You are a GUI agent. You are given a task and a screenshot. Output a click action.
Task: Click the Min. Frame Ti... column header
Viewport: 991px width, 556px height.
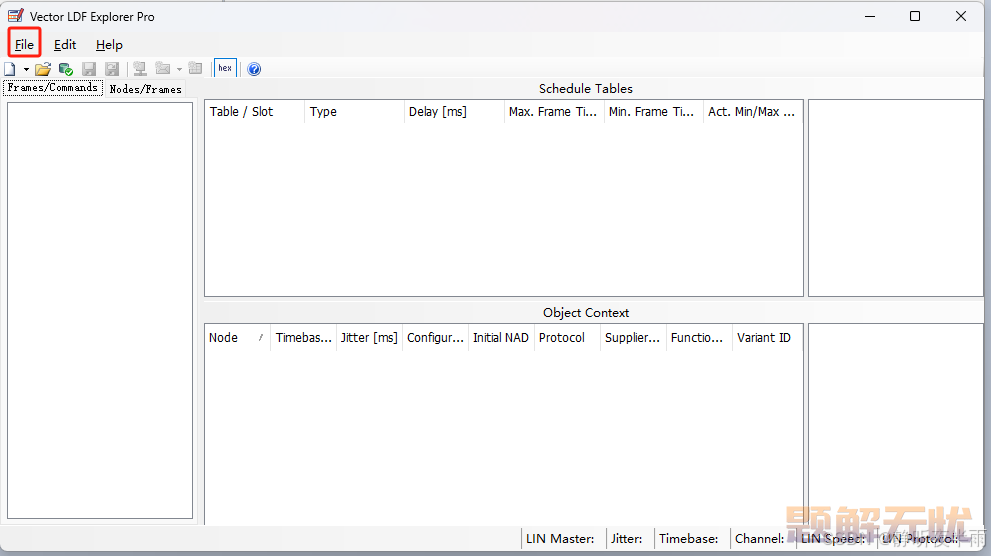[654, 112]
